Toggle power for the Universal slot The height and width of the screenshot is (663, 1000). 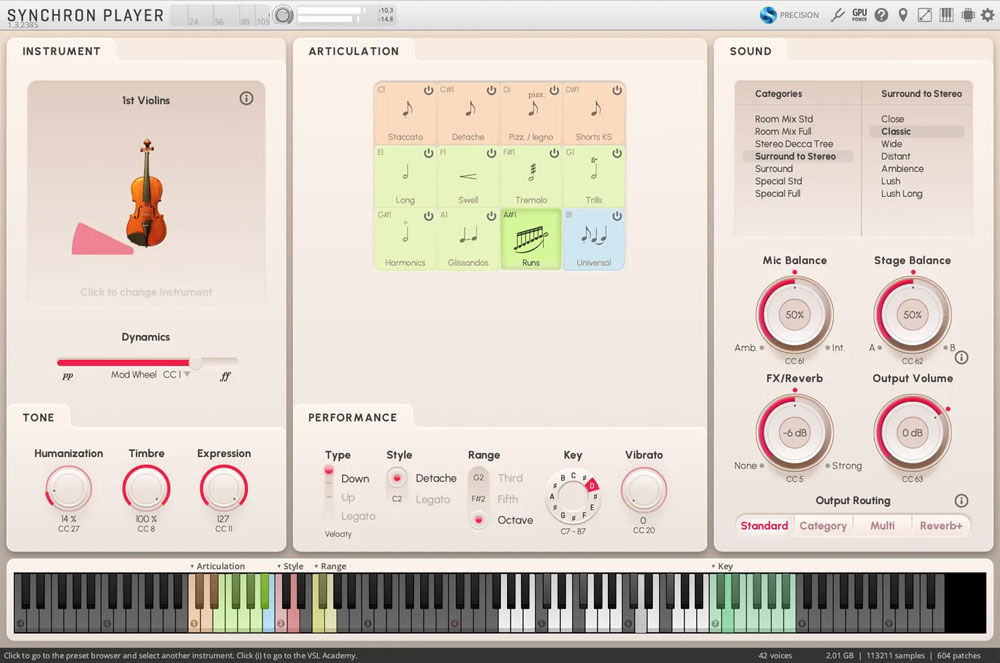(x=617, y=216)
